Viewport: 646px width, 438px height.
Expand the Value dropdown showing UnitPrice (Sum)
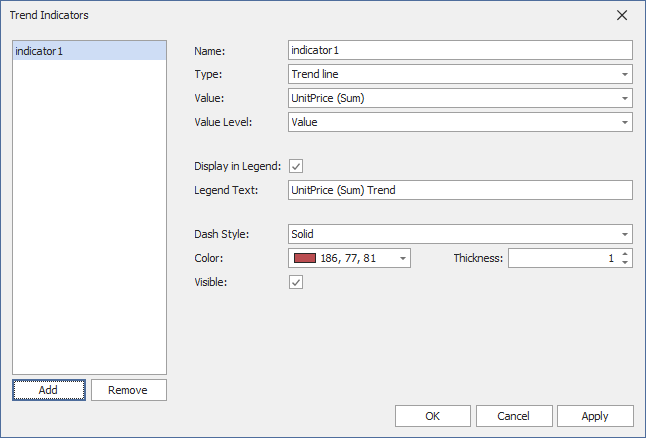click(624, 98)
